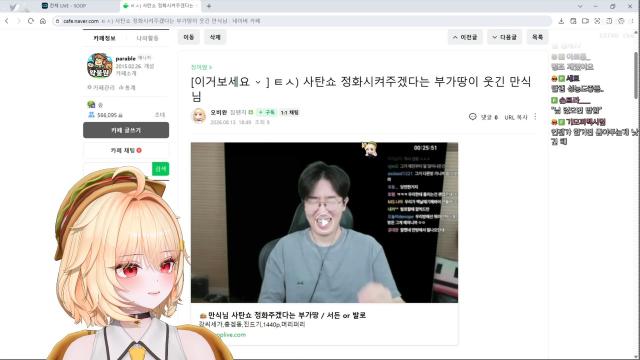Click the green 구독 subscribe button
The height and width of the screenshot is (360, 640).
coord(267,112)
